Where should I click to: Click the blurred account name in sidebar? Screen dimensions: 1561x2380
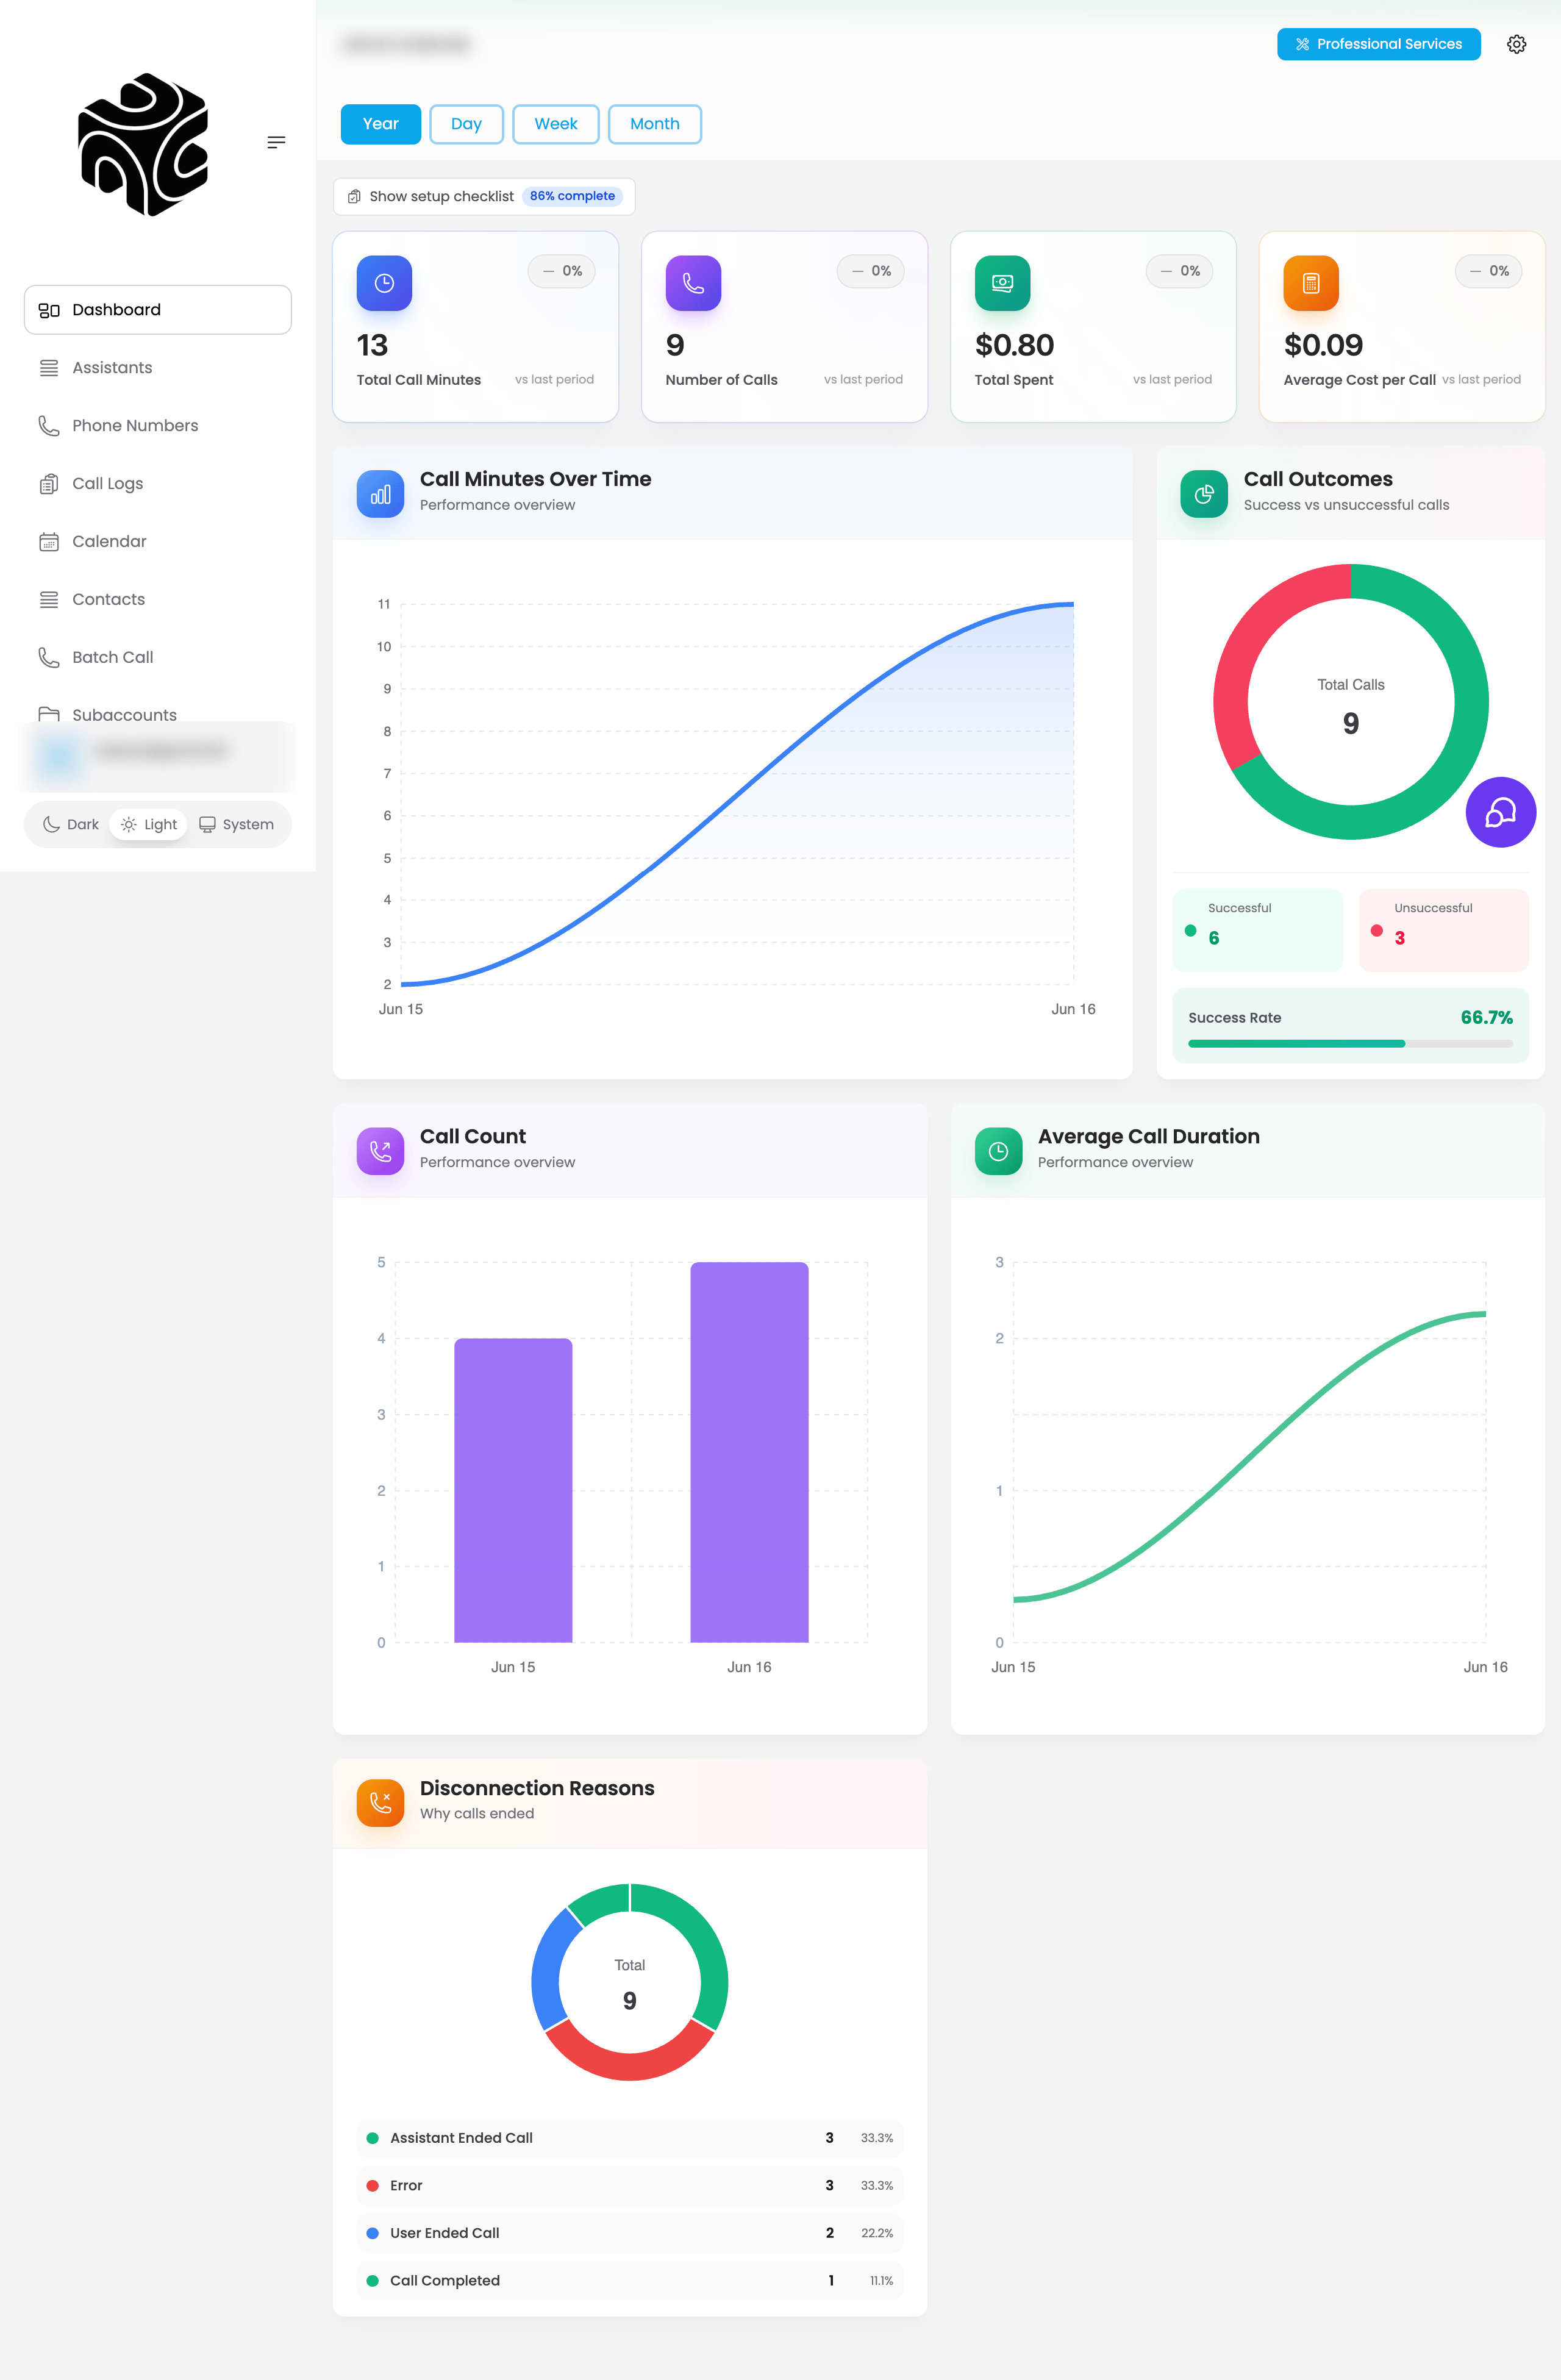pos(161,750)
